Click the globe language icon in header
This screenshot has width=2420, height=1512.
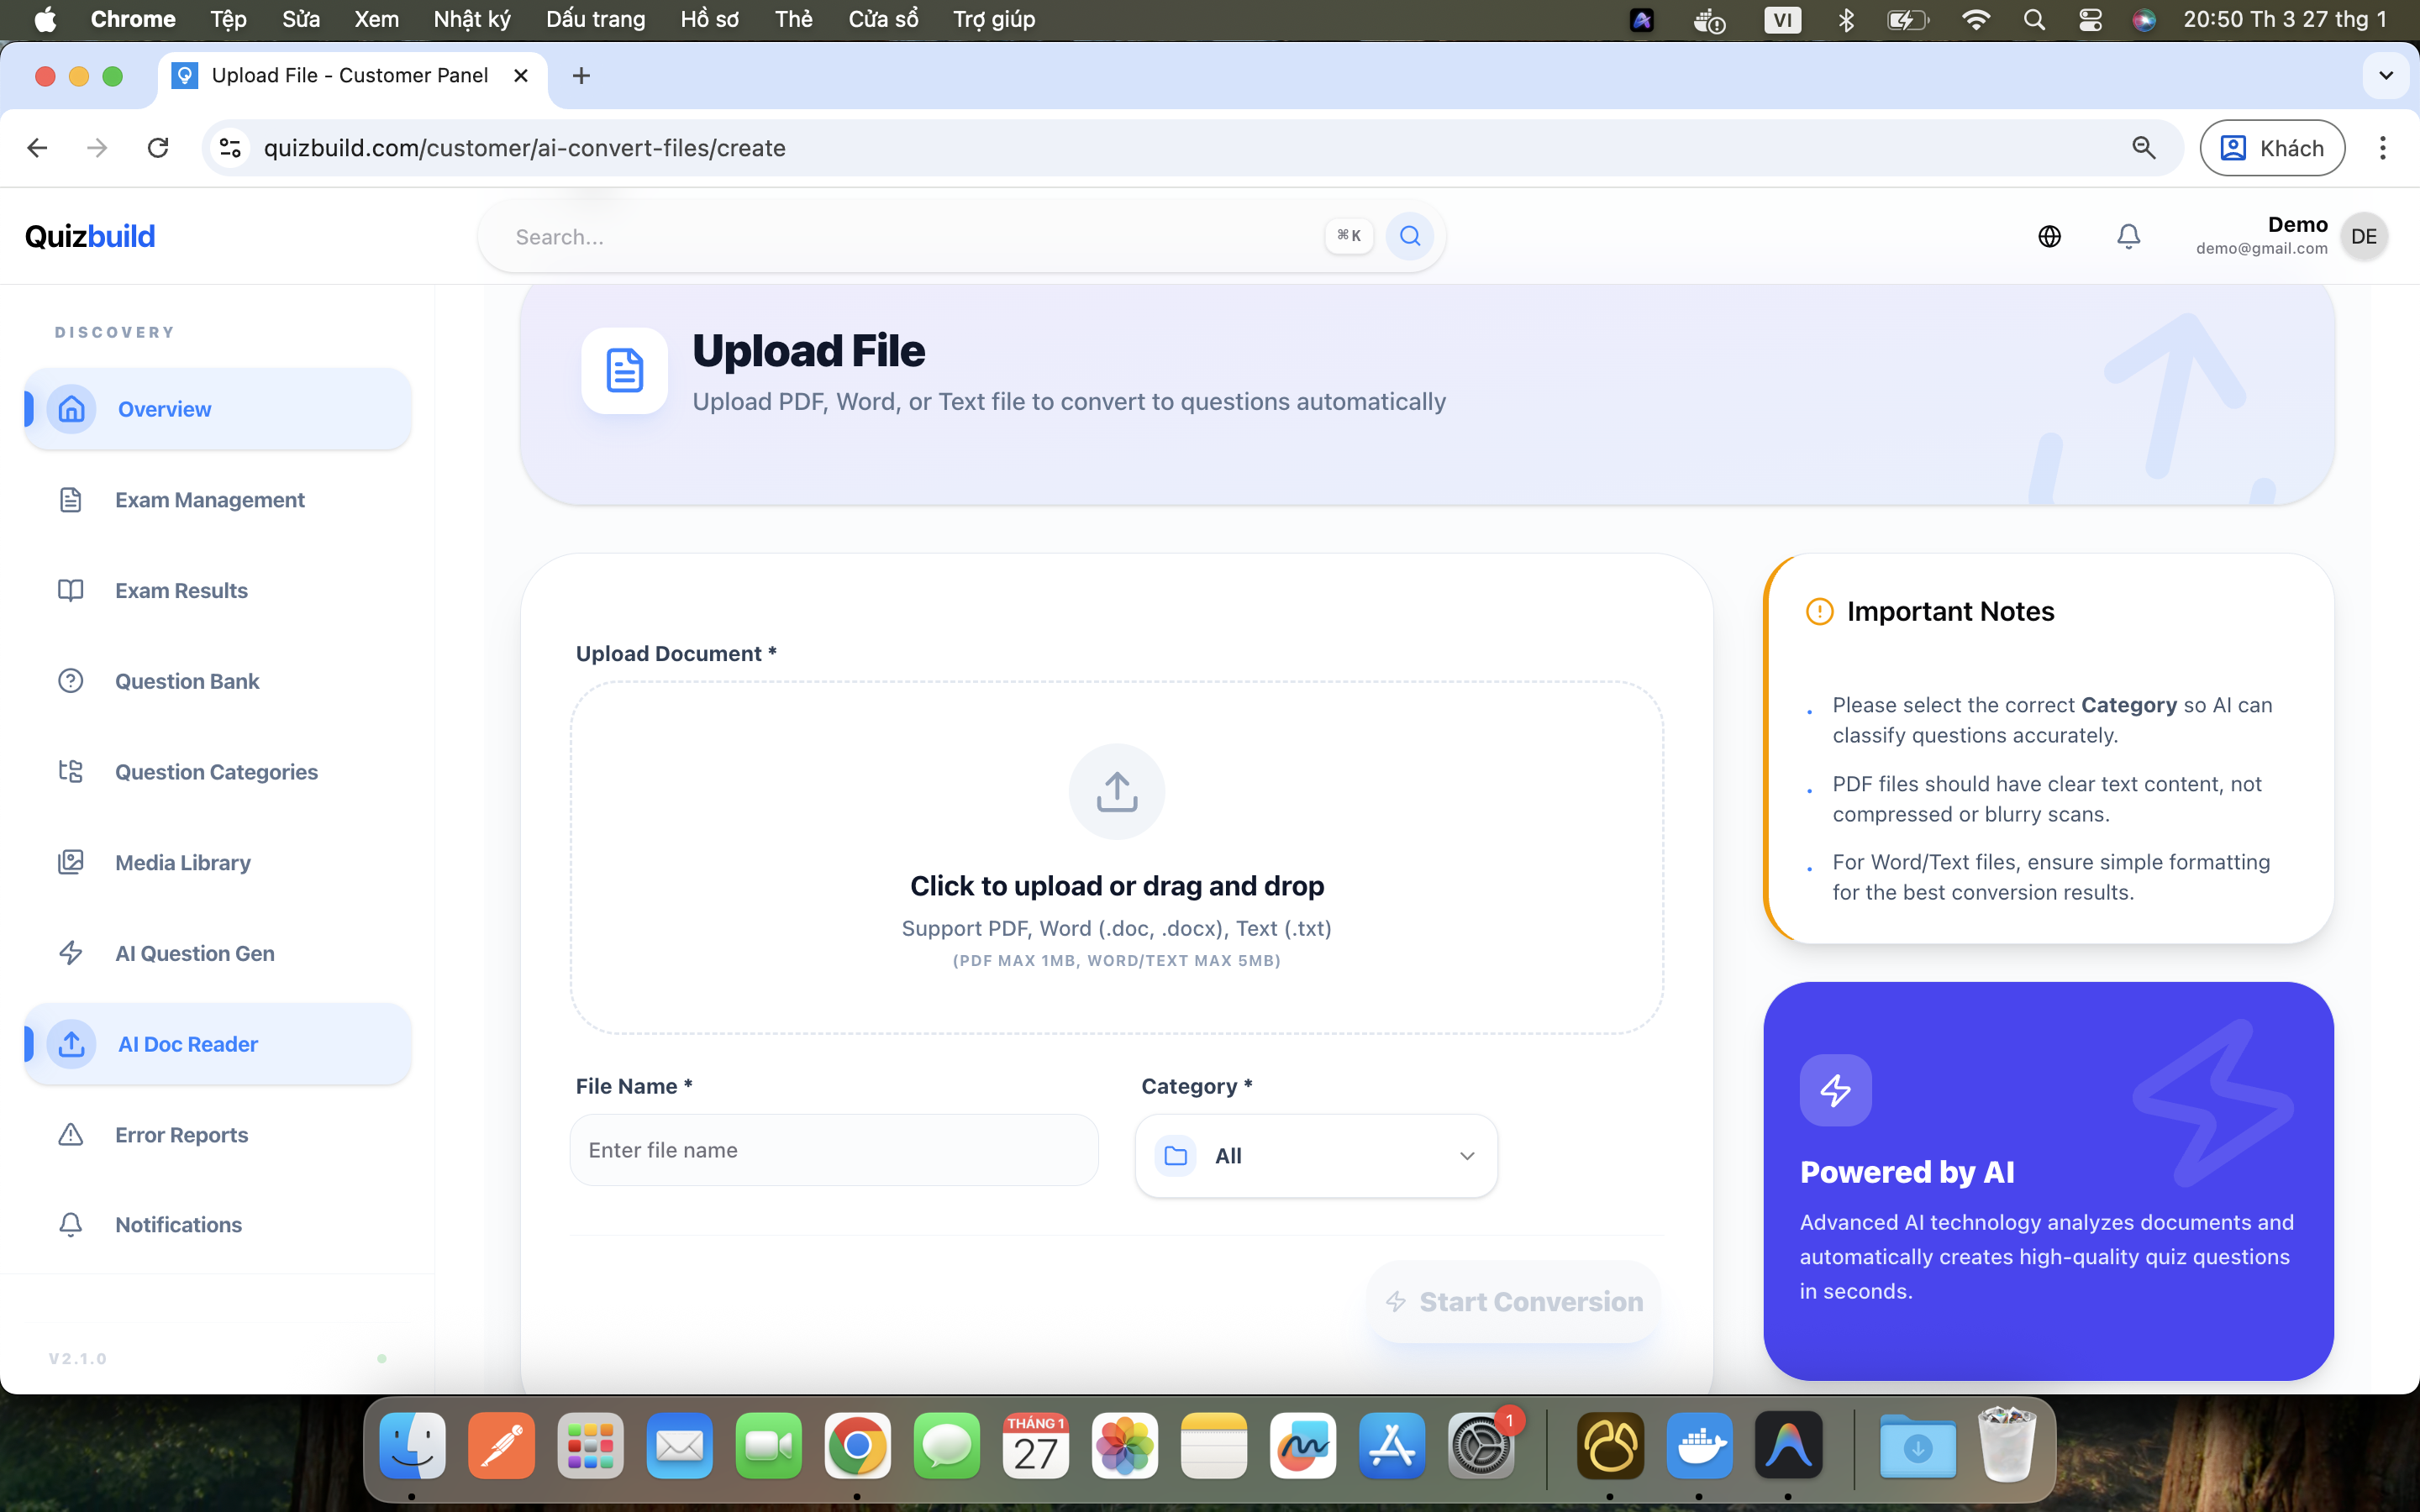pyautogui.click(x=2050, y=236)
